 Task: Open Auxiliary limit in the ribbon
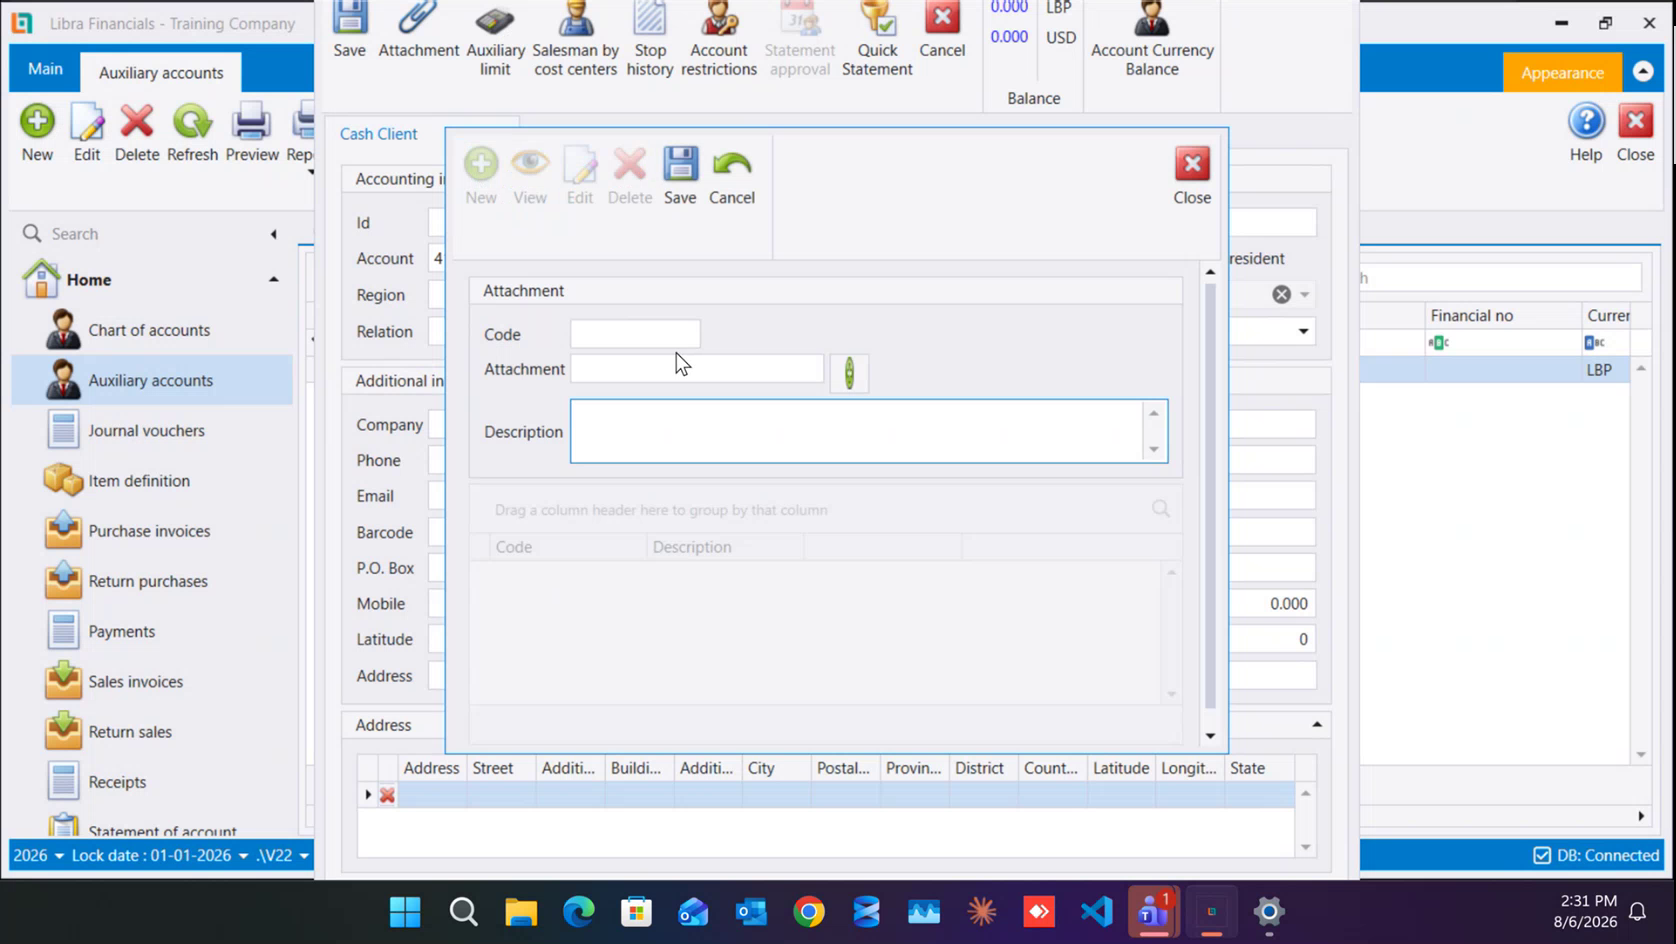[495, 40]
